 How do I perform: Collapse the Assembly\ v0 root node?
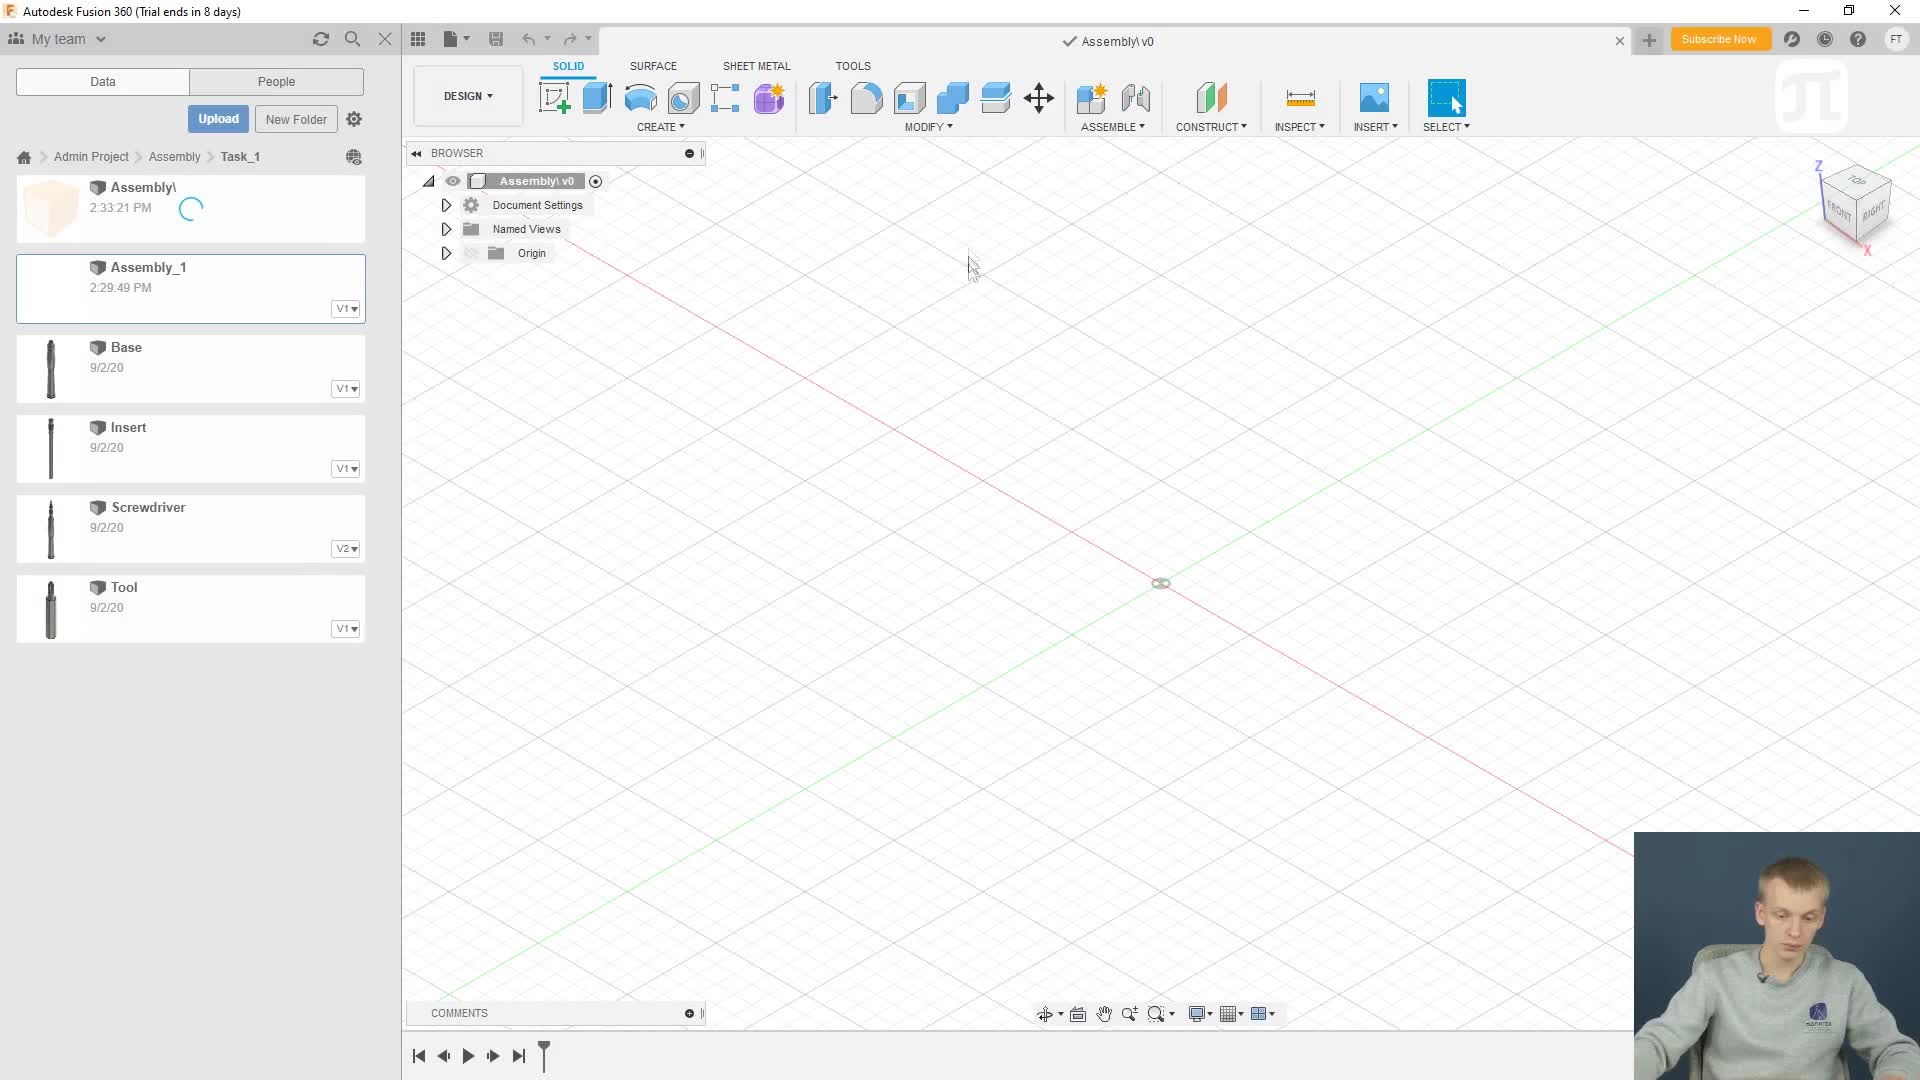[x=429, y=181]
